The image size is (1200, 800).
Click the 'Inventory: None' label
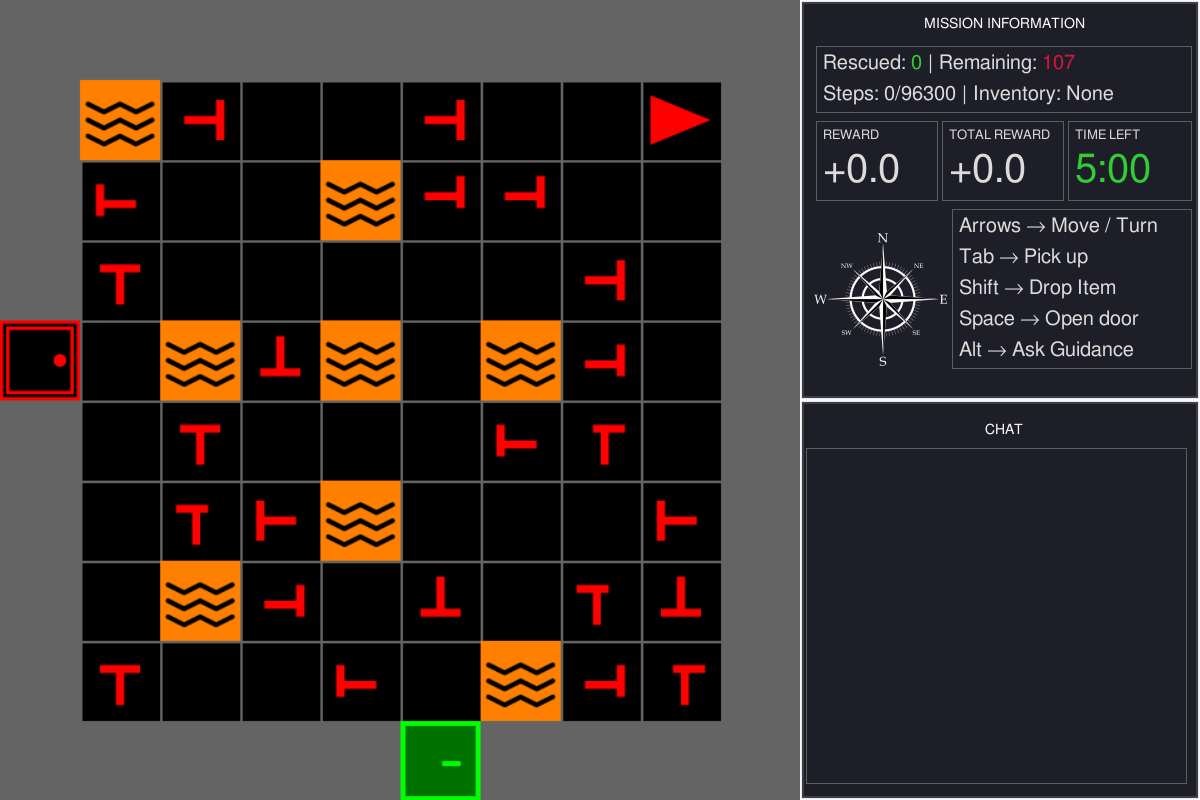click(x=1043, y=93)
